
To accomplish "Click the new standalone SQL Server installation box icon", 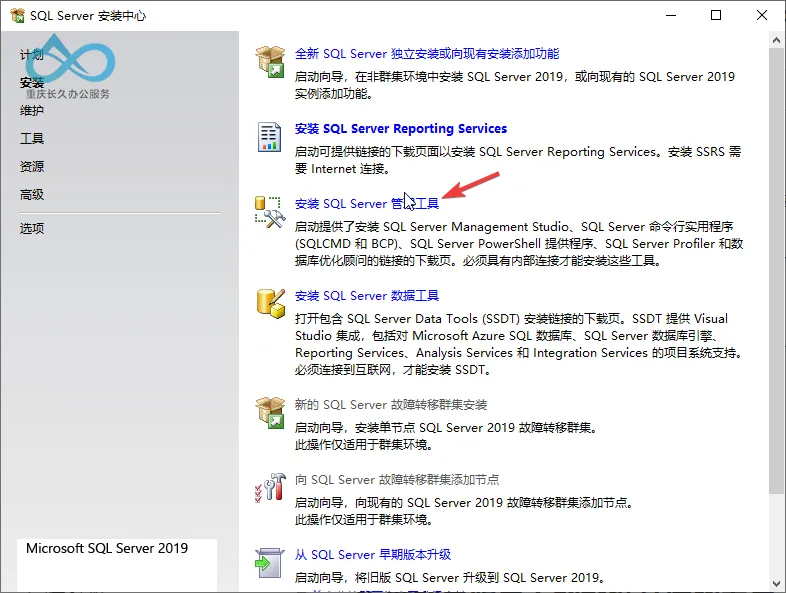I will (270, 62).
